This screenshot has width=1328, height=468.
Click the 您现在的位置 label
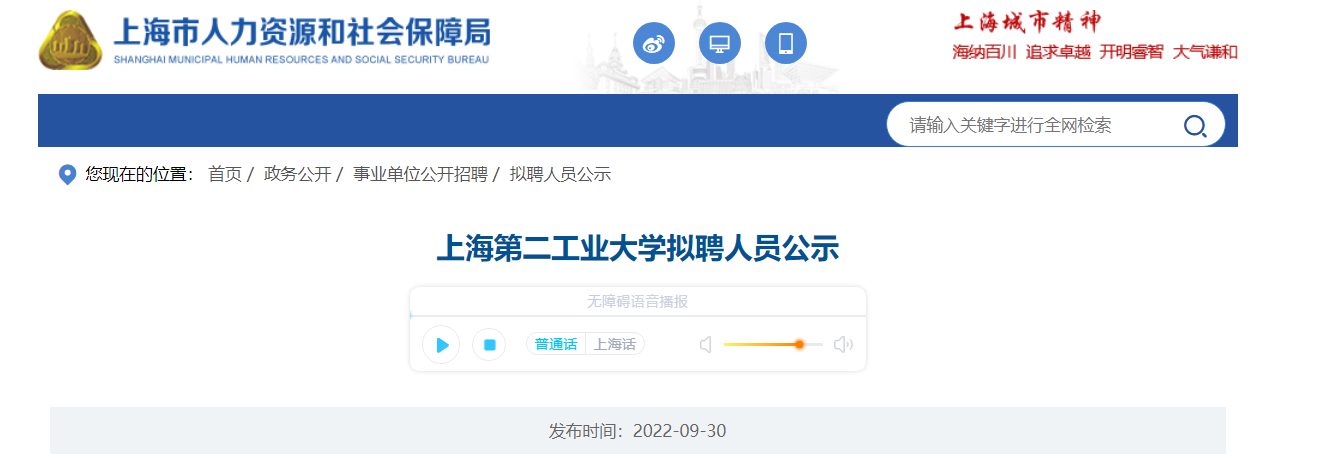[x=140, y=174]
